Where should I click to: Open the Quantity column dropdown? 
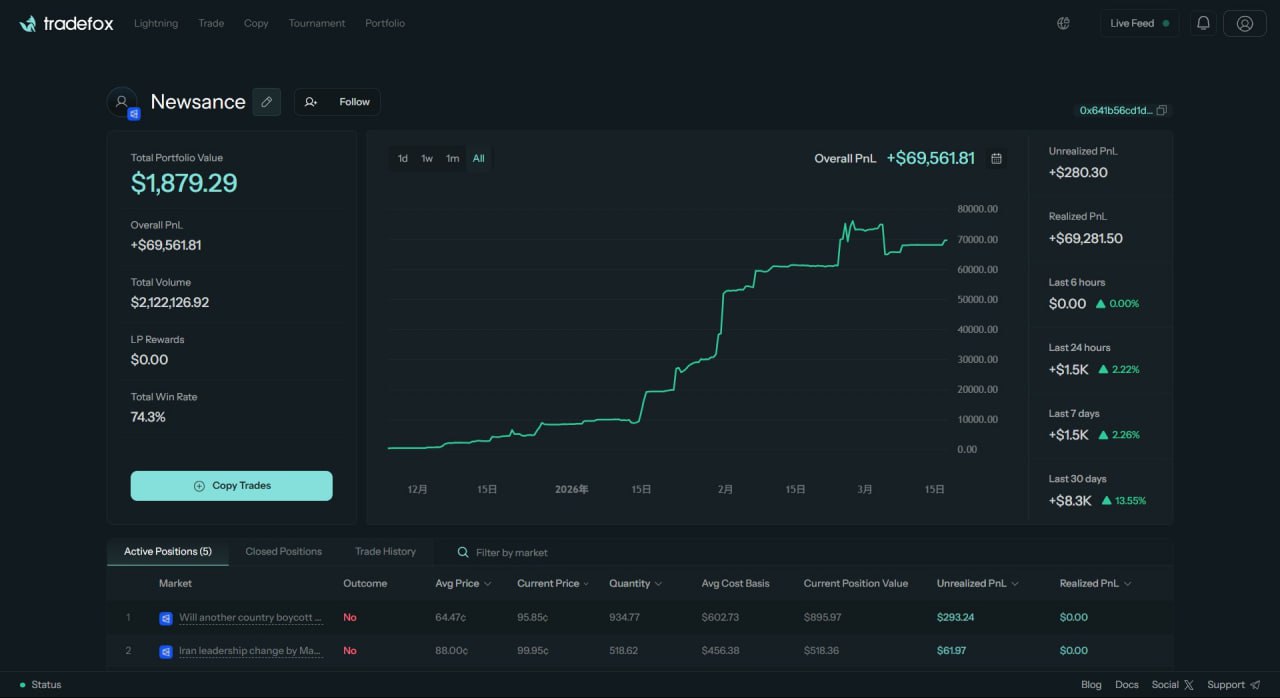635,583
